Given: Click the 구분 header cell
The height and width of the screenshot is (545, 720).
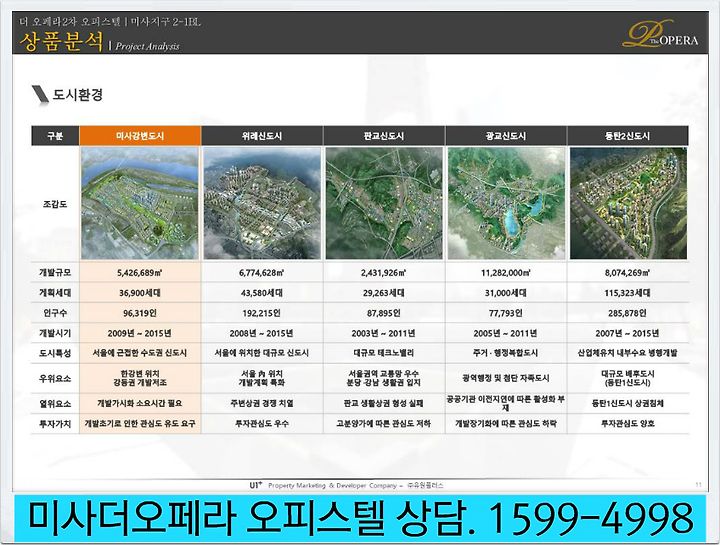Looking at the screenshot, I should pos(55,136).
